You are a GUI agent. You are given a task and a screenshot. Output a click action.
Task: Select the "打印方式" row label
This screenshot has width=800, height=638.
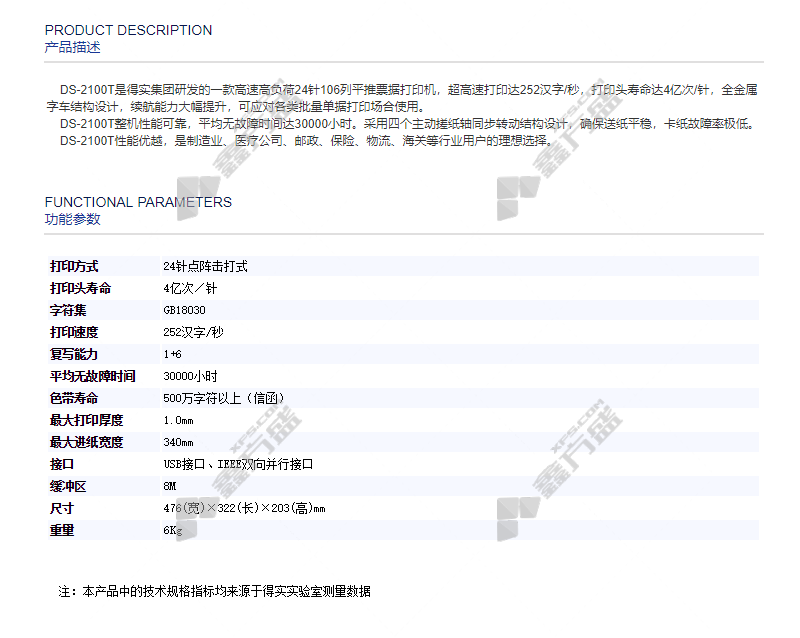(74, 266)
